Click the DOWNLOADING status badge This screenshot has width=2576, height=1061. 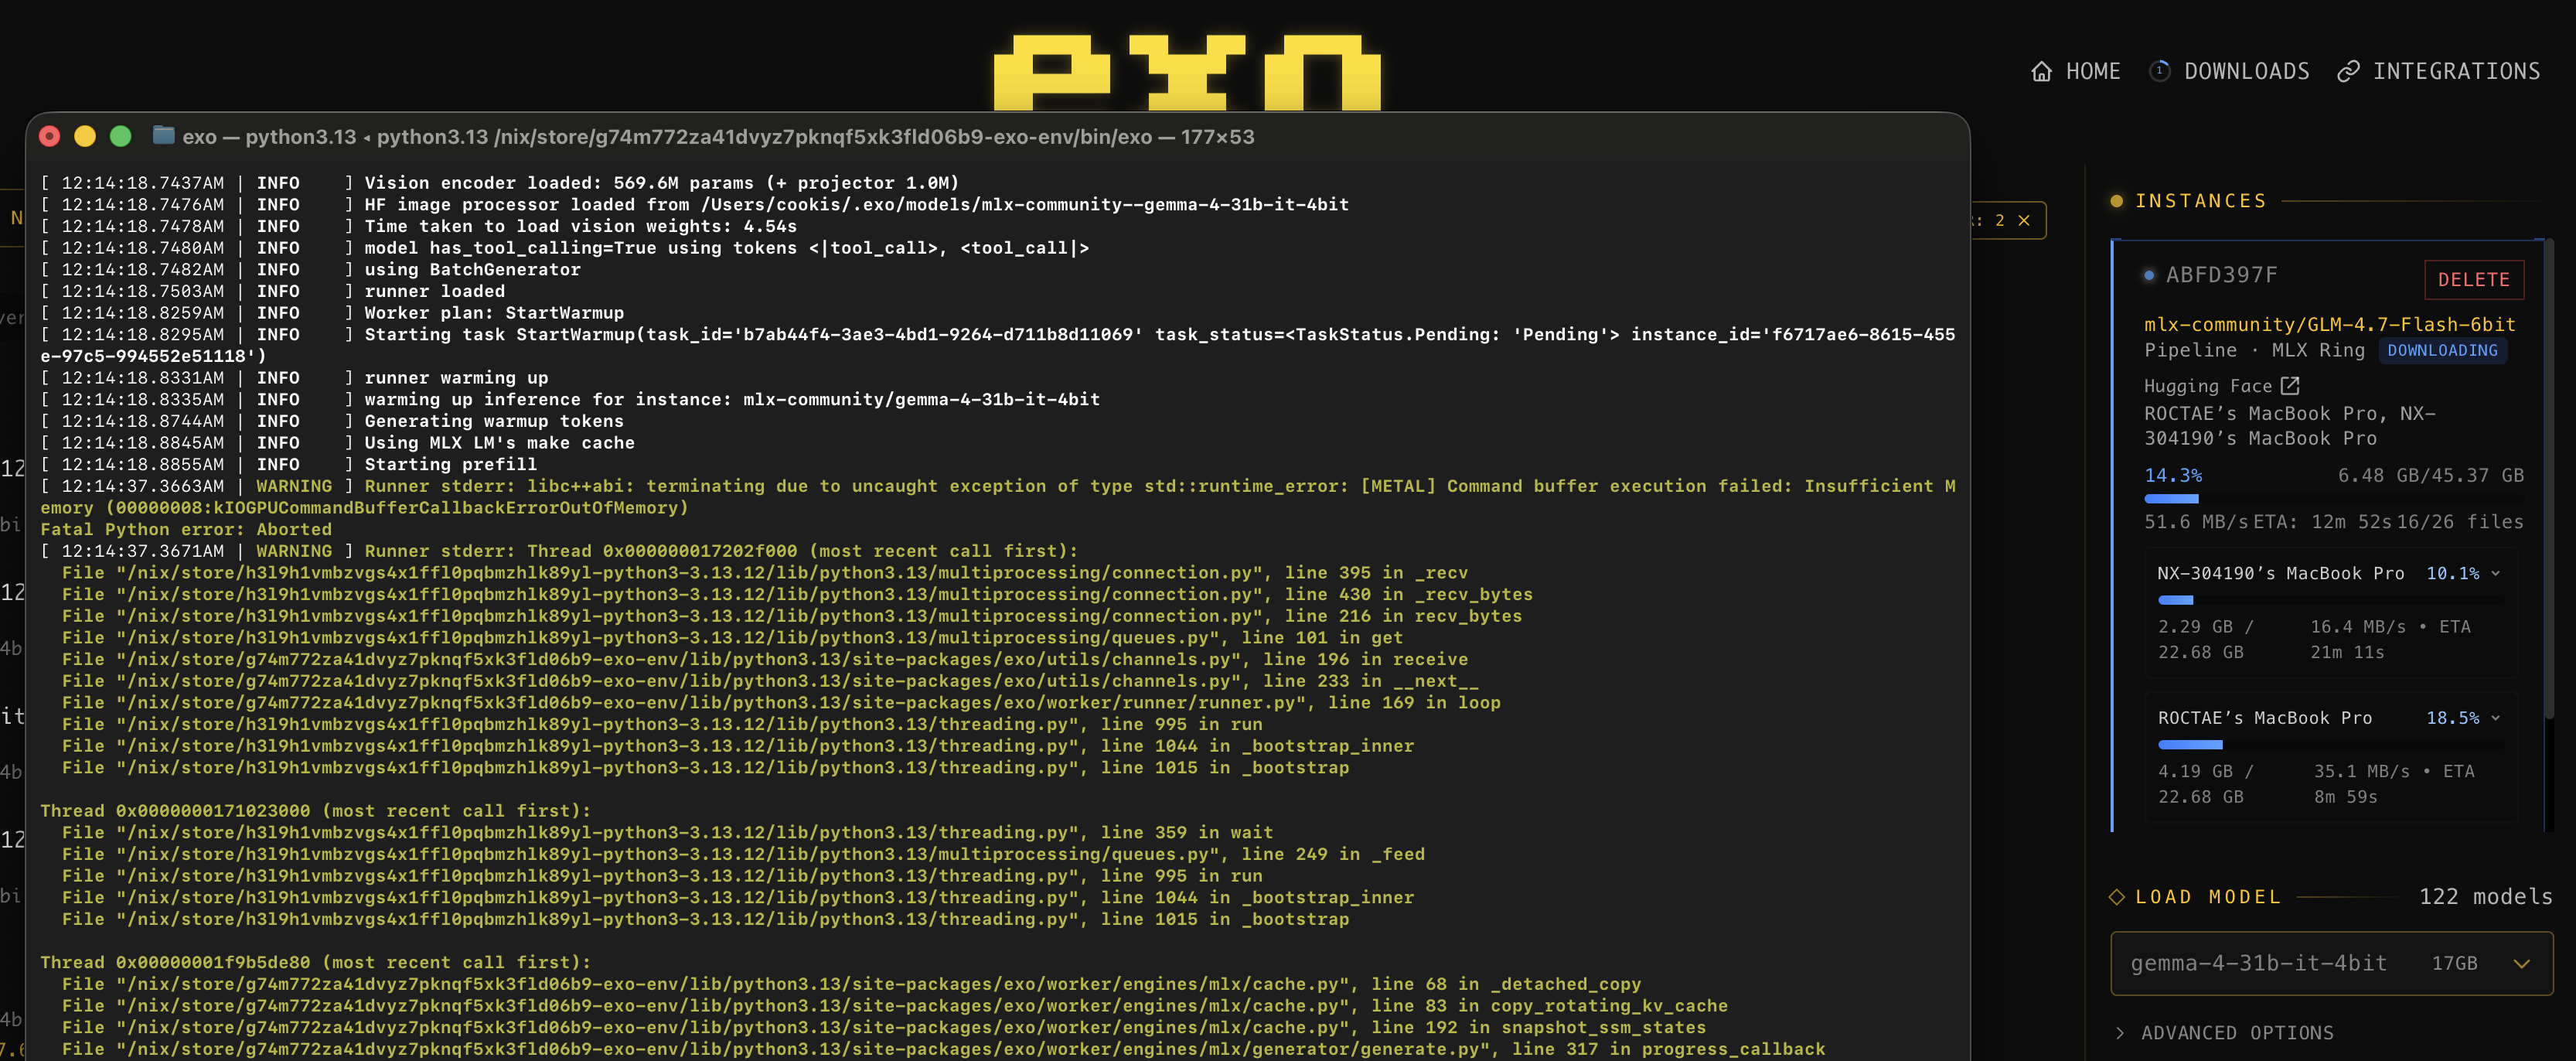pos(2442,351)
